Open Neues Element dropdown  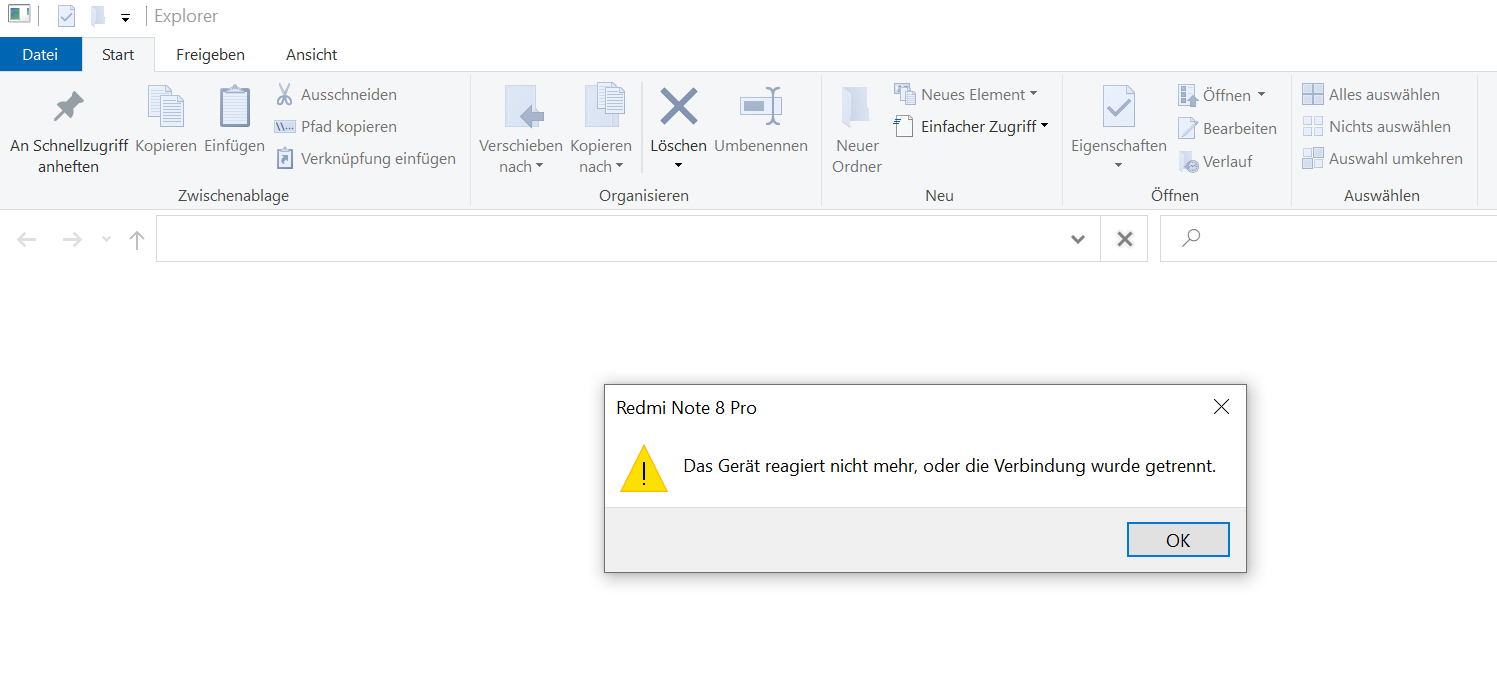(x=966, y=94)
